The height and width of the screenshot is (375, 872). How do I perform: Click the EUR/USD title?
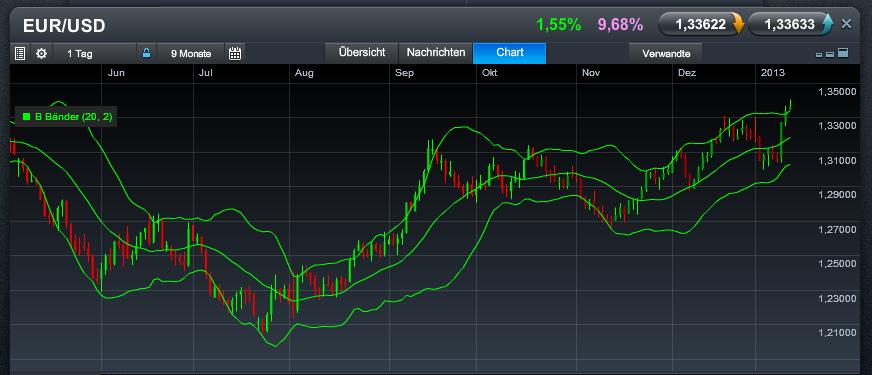coord(63,26)
